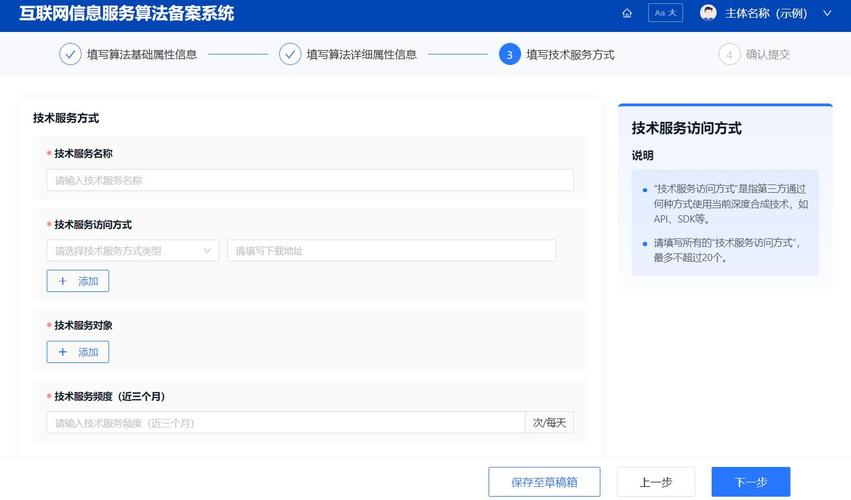Focus the 技术服务名称 input field
The width and height of the screenshot is (851, 500).
[310, 180]
